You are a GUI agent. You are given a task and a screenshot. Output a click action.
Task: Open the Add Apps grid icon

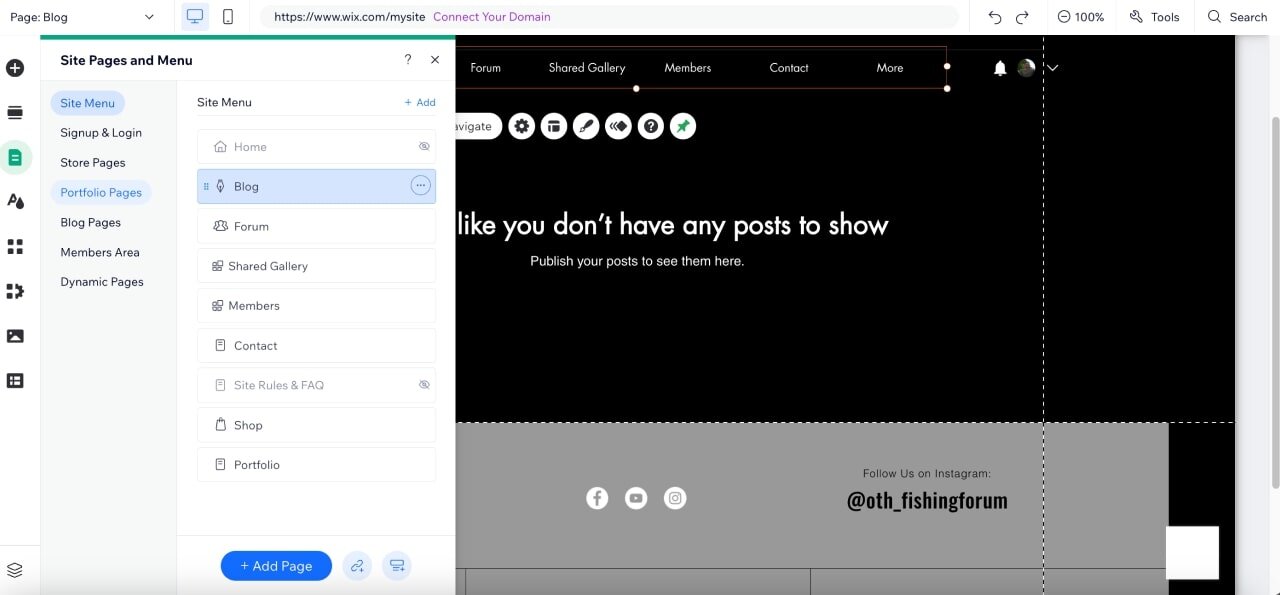[x=15, y=246]
